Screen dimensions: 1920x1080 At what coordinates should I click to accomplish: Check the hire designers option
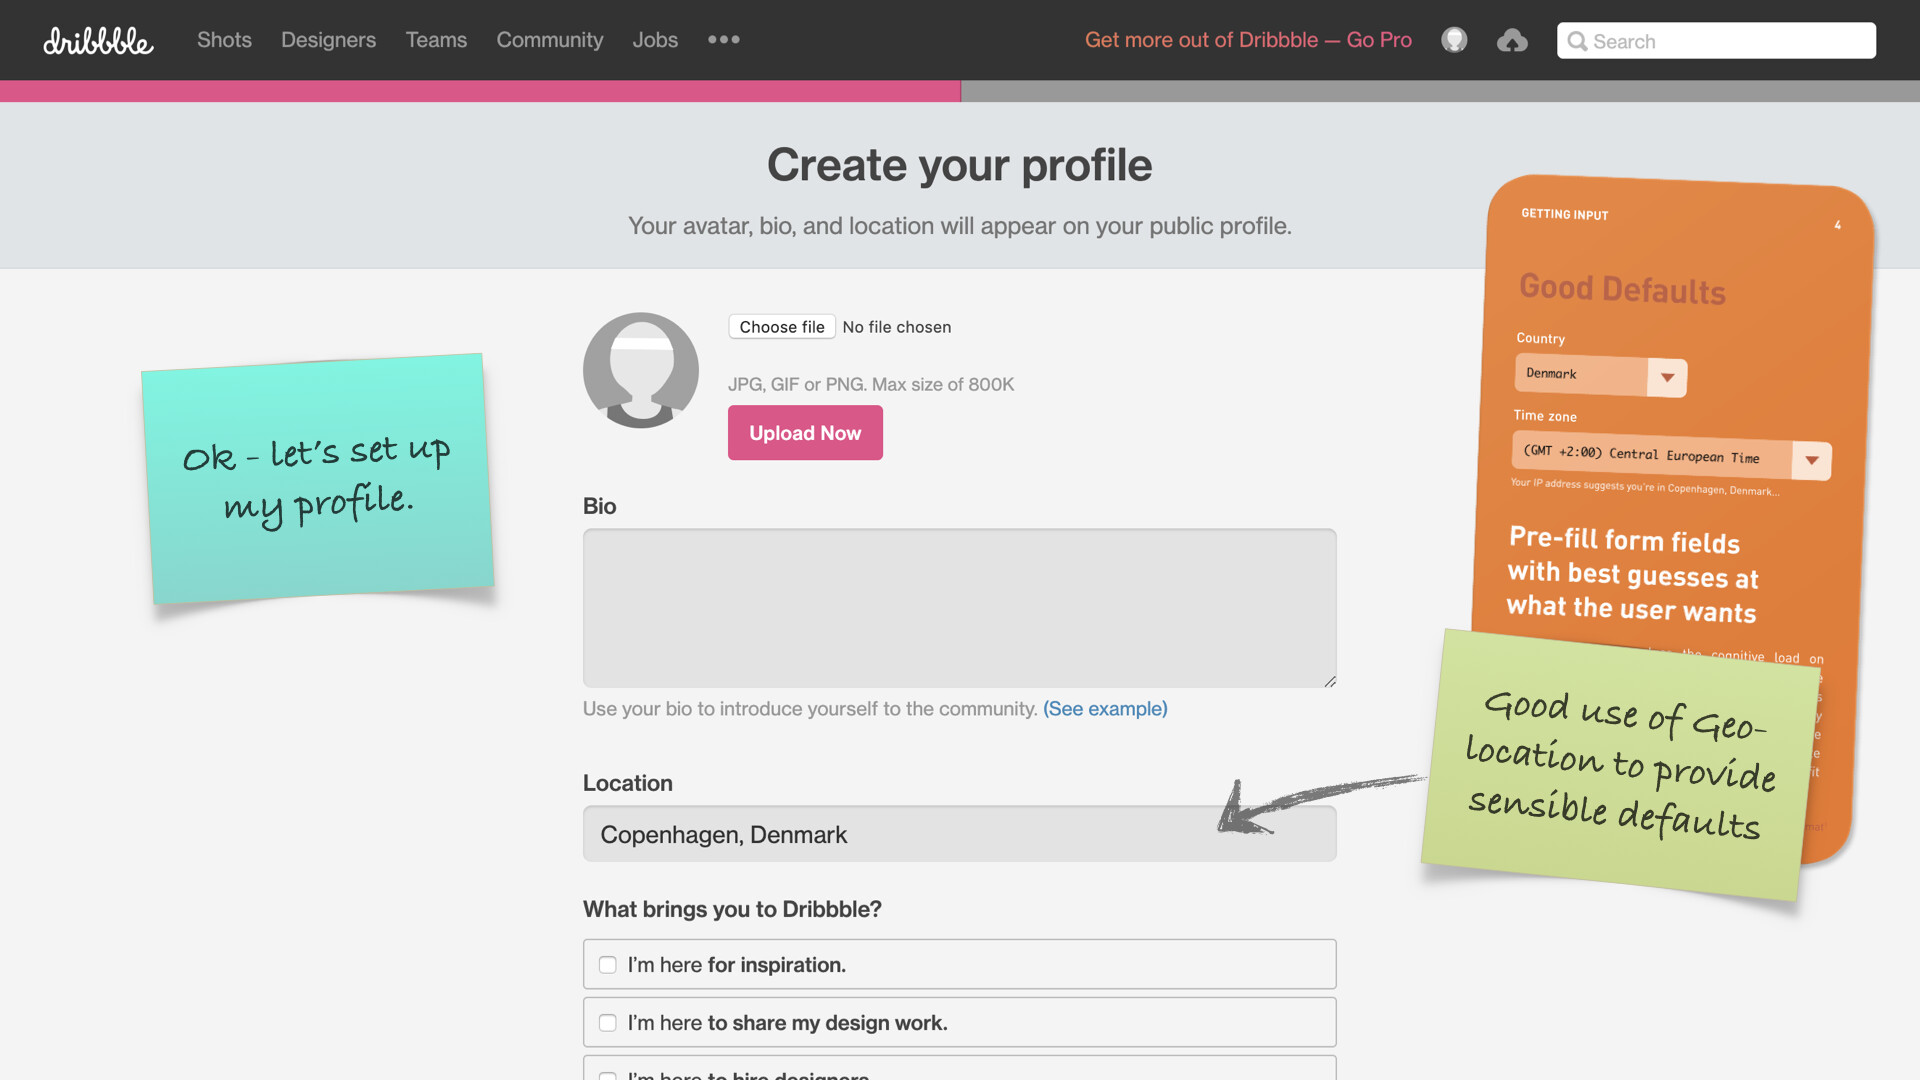click(x=607, y=1075)
